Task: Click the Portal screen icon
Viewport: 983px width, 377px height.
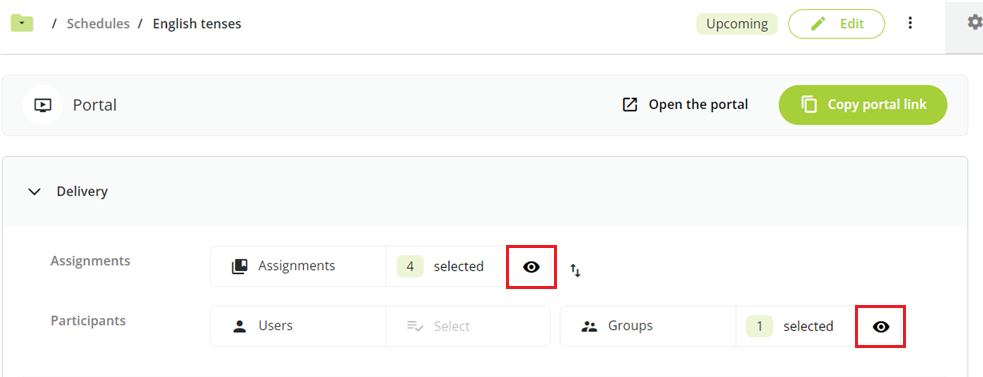Action: pos(42,105)
